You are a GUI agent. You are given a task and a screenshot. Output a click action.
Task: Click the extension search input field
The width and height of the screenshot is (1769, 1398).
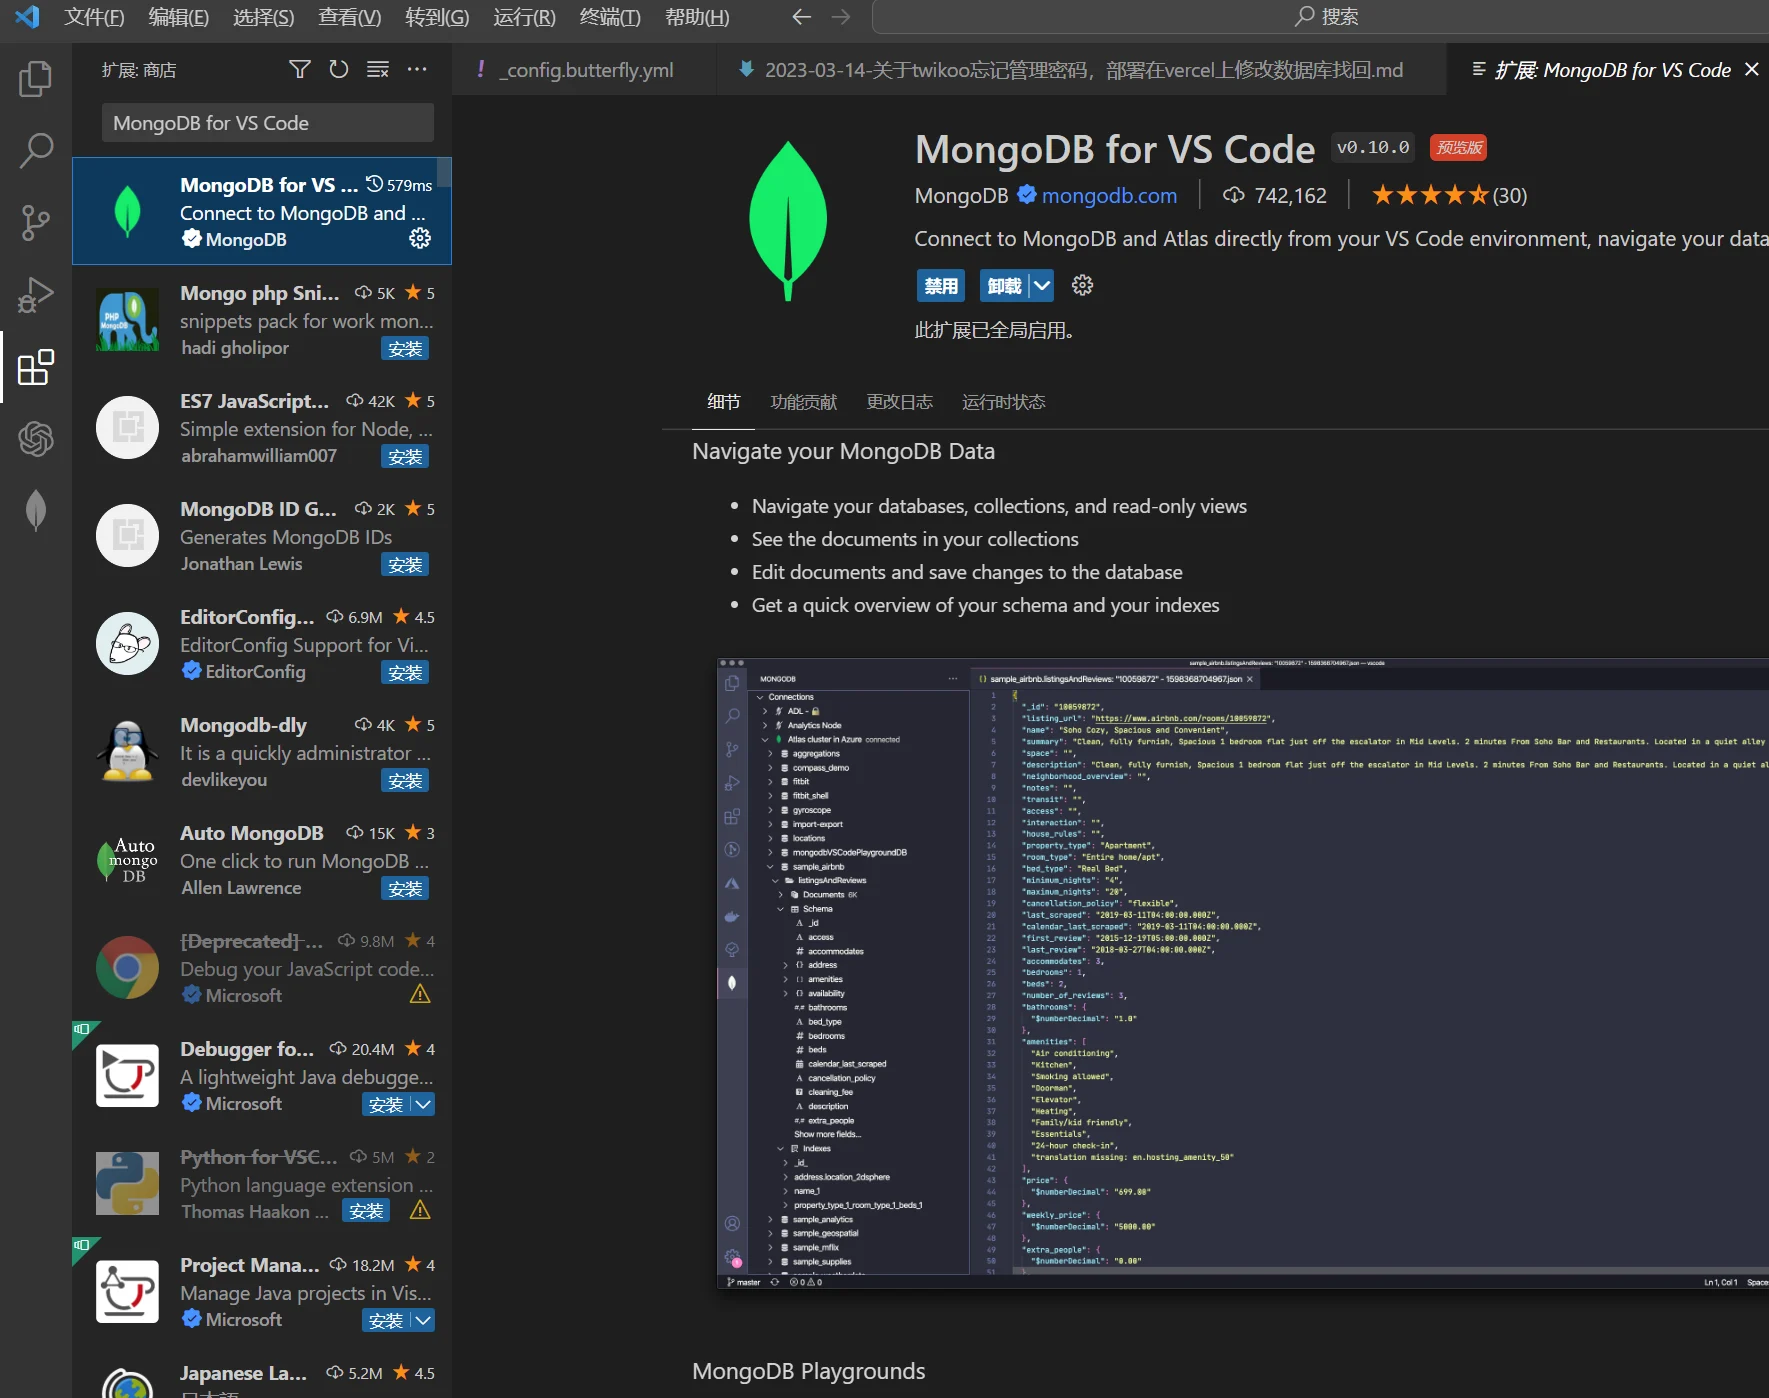pyautogui.click(x=267, y=123)
